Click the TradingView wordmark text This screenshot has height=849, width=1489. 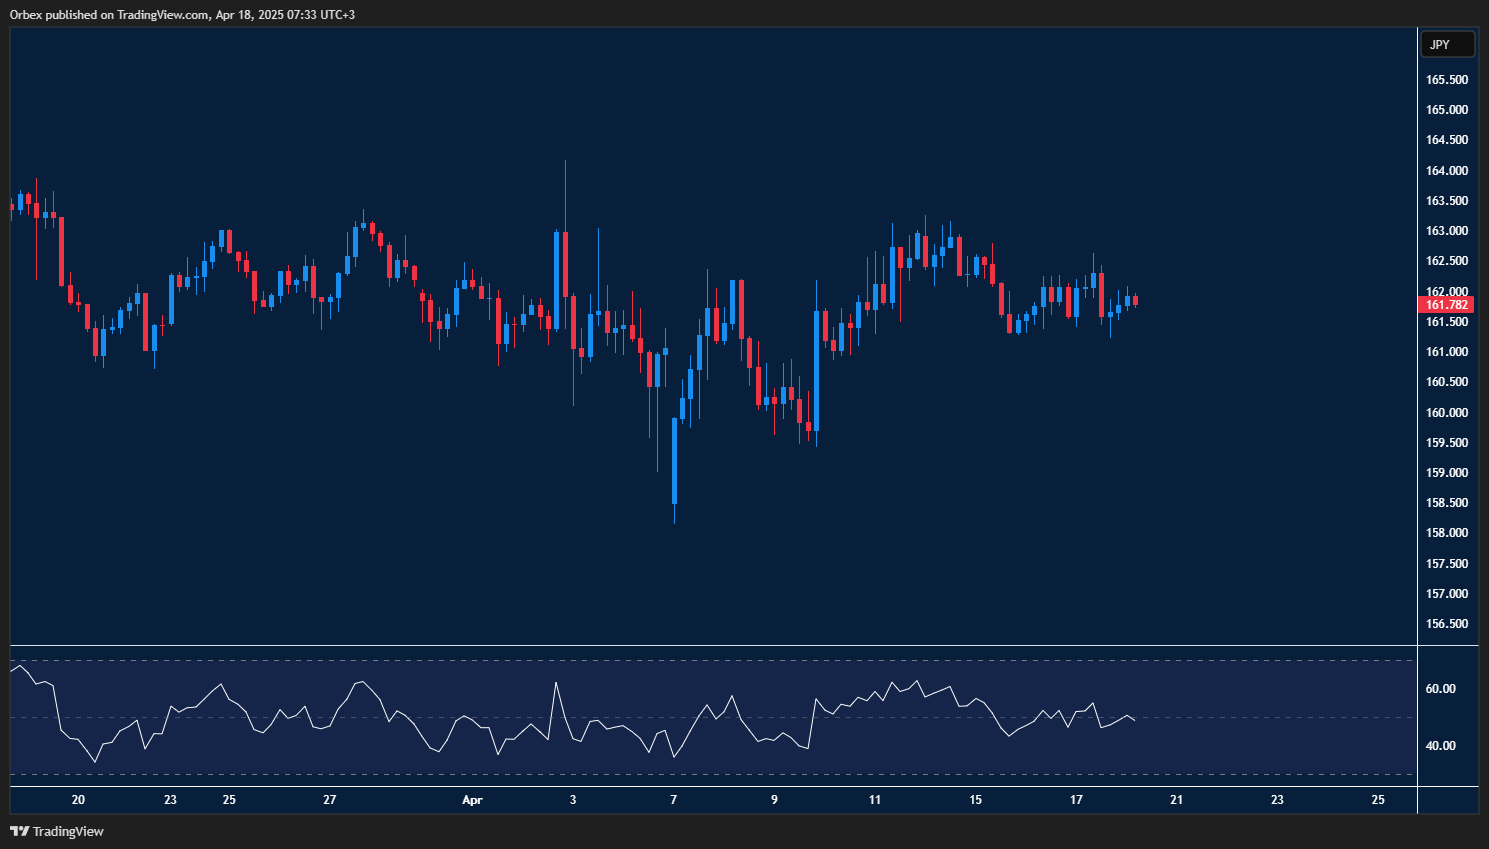click(x=68, y=831)
